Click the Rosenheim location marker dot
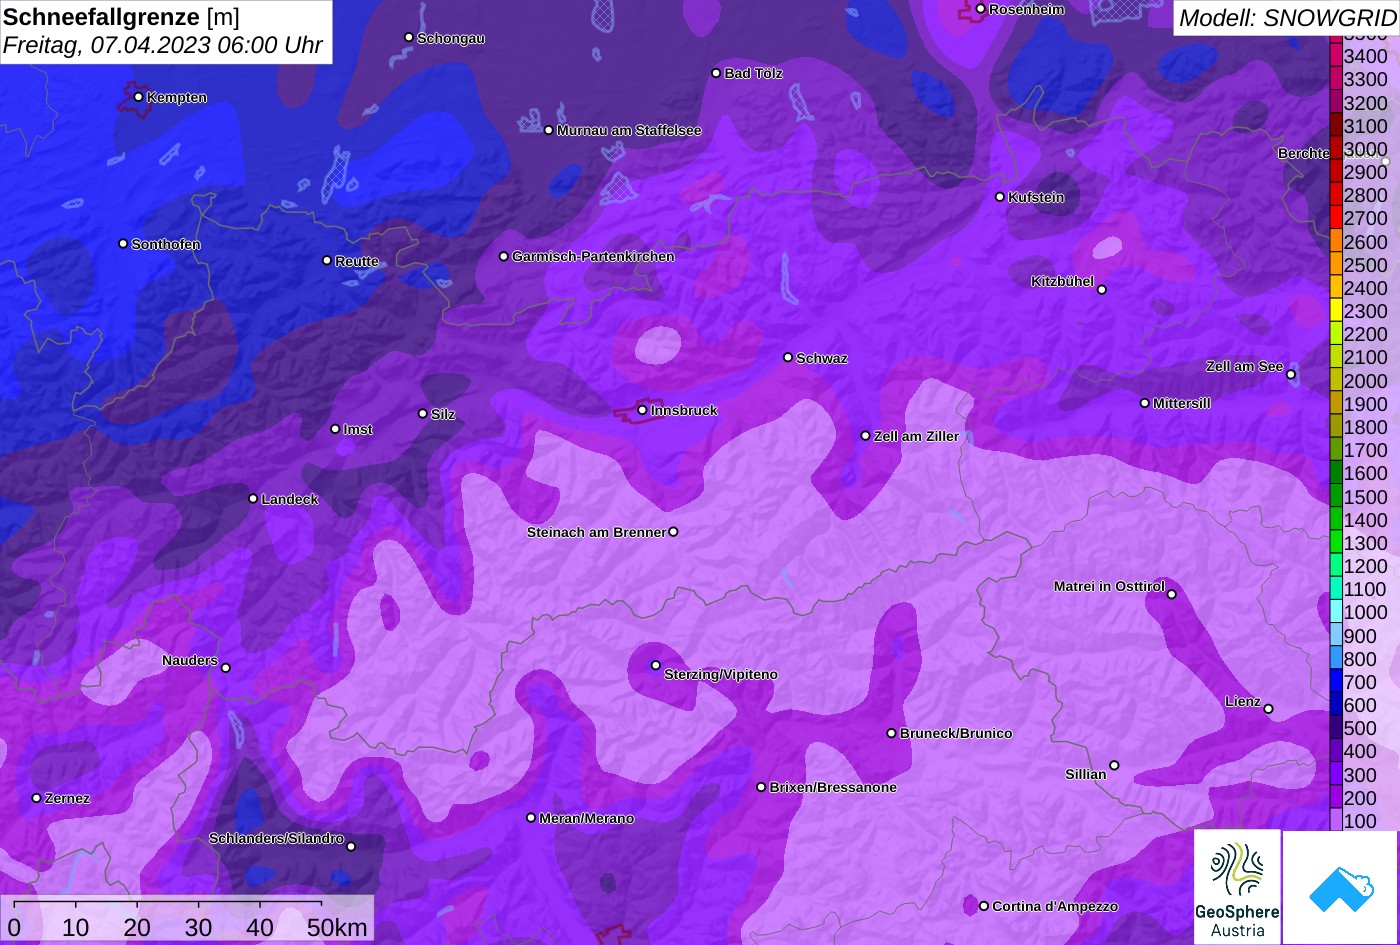1400x945 pixels. coord(980,9)
